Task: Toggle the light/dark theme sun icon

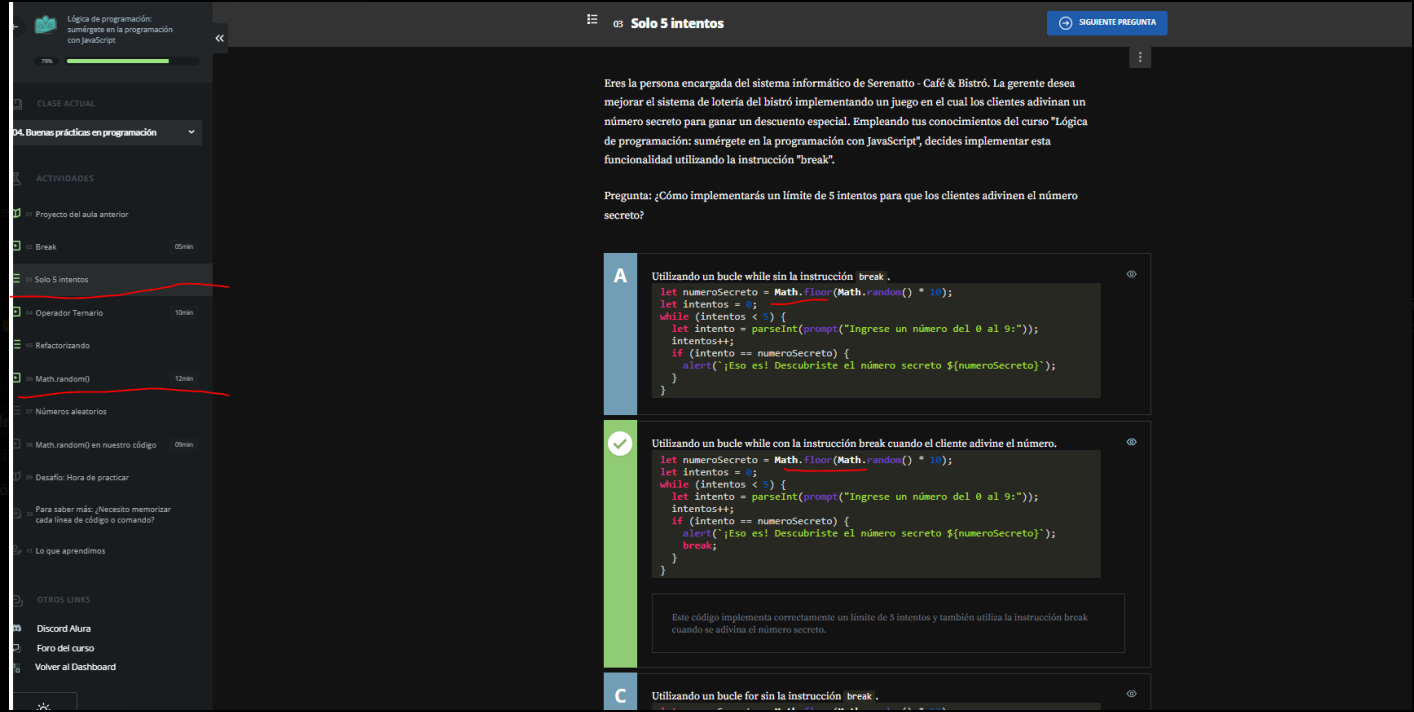Action: (43, 705)
